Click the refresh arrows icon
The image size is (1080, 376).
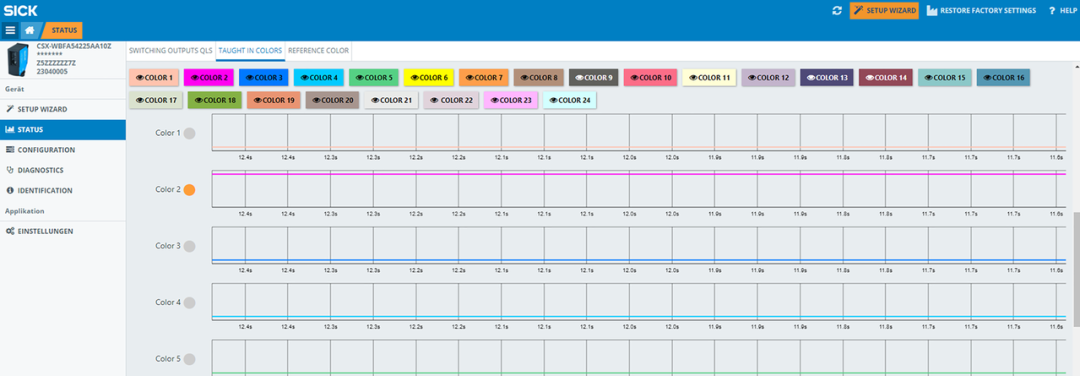(837, 10)
